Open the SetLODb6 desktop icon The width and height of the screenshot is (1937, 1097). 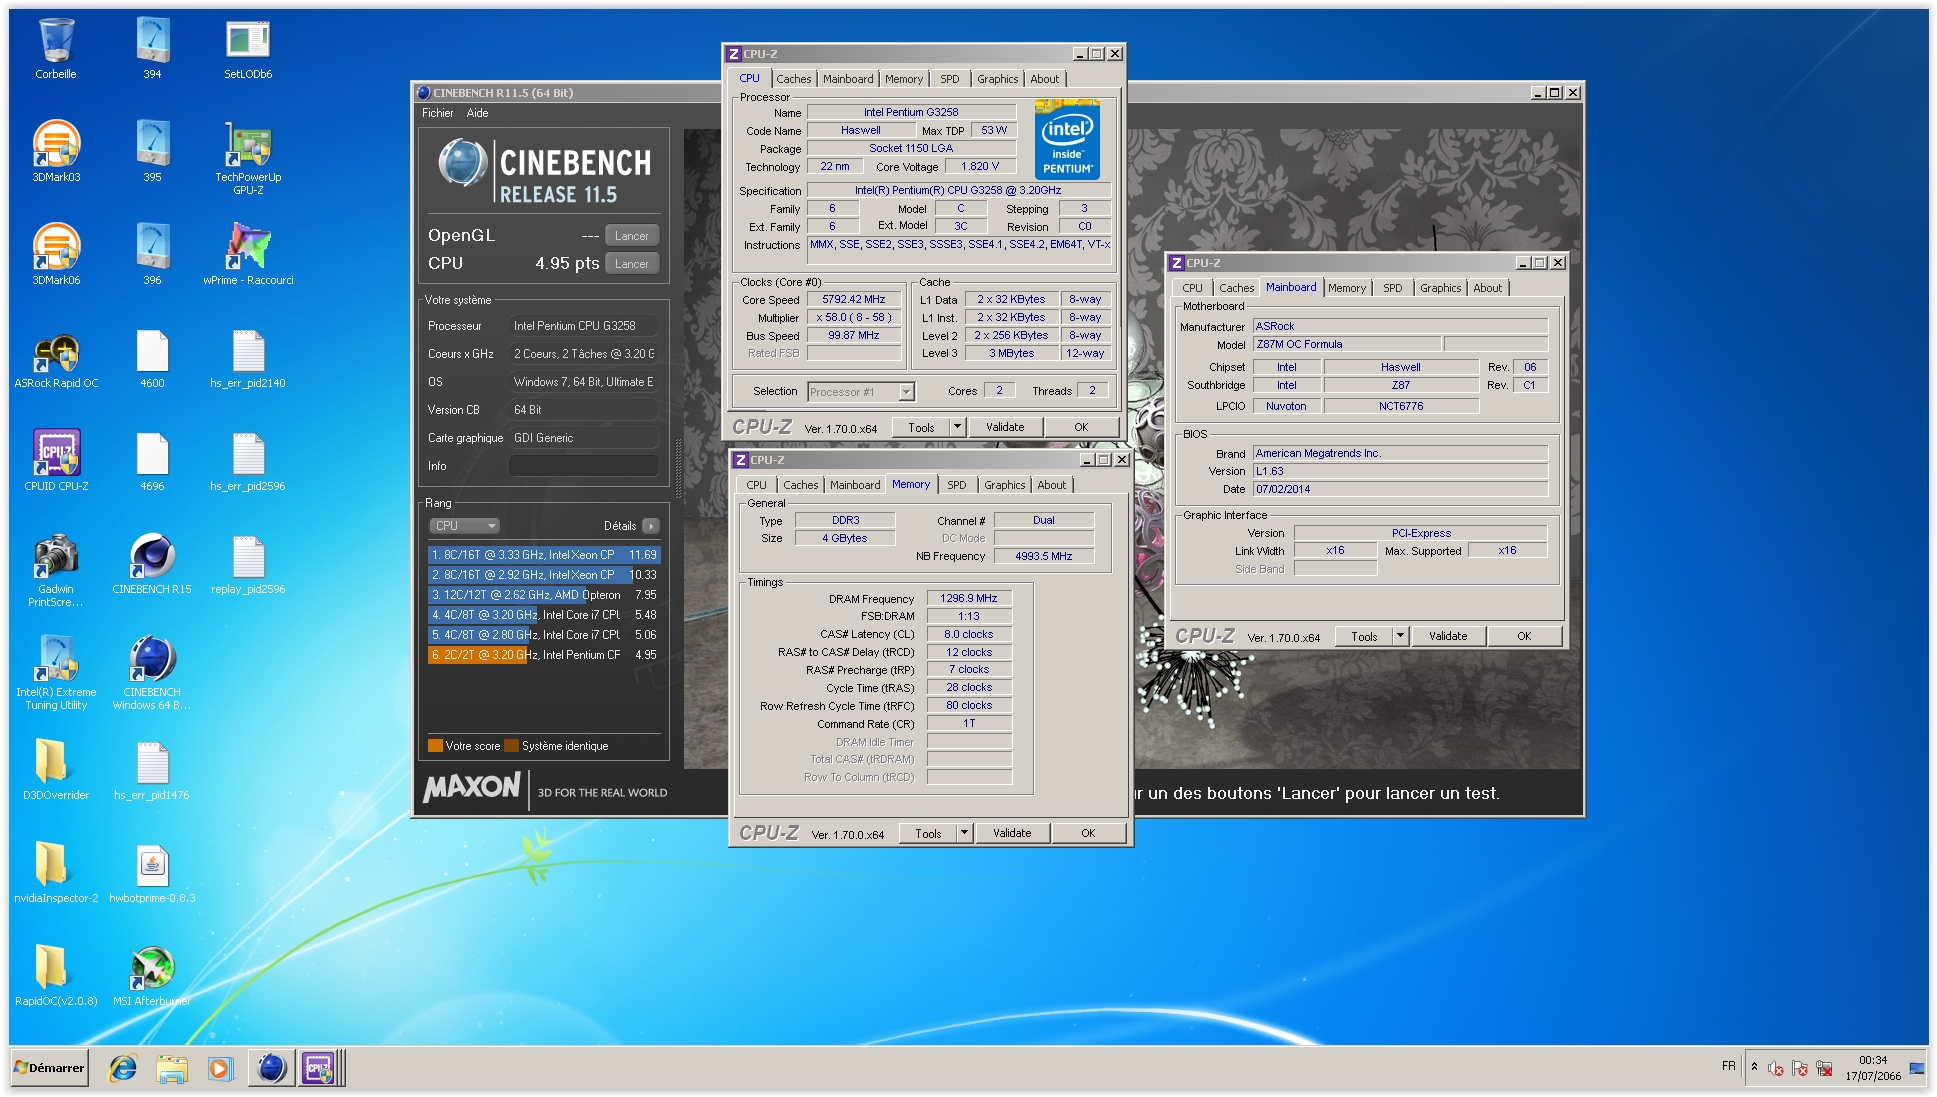pos(248,48)
